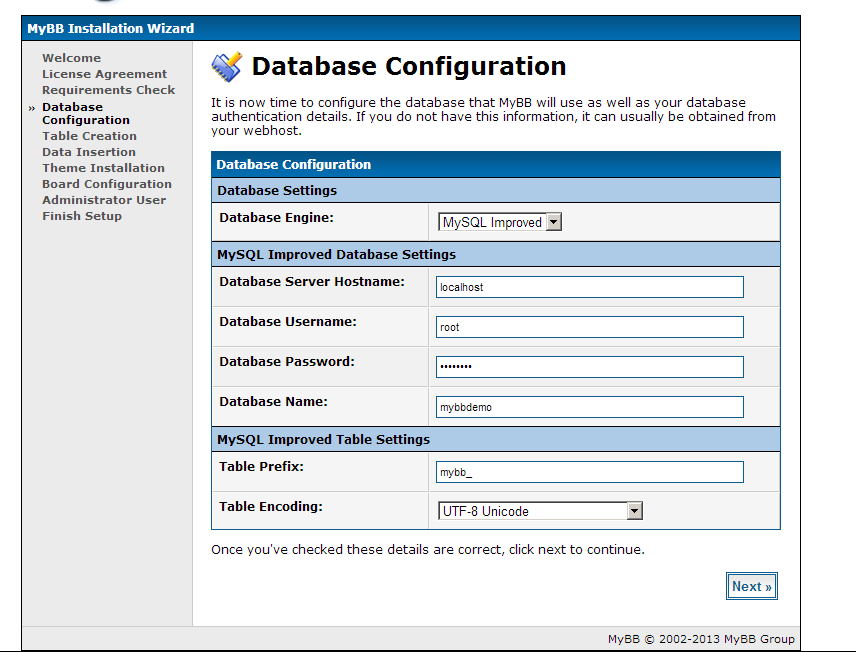The image size is (856, 652).
Task: Click the Next » button
Action: [752, 586]
